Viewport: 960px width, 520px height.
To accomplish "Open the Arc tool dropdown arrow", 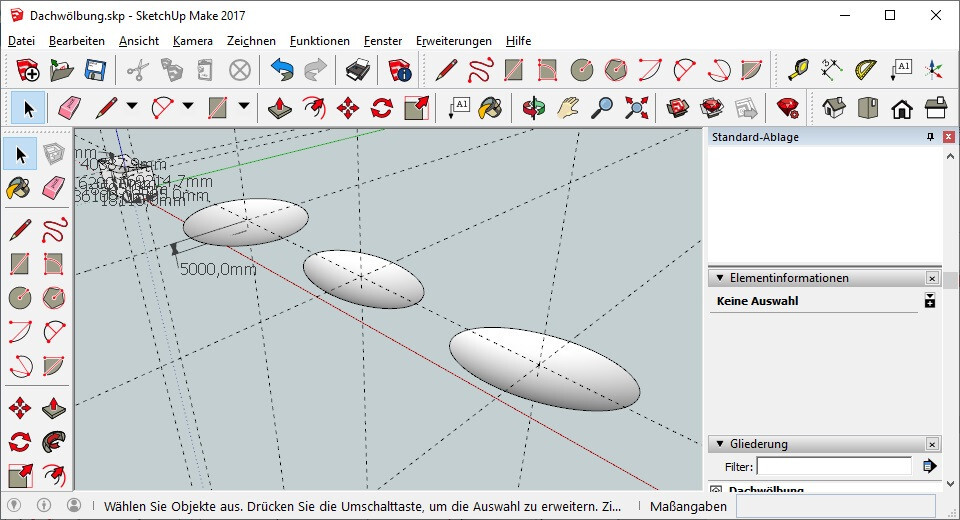I will 188,106.
